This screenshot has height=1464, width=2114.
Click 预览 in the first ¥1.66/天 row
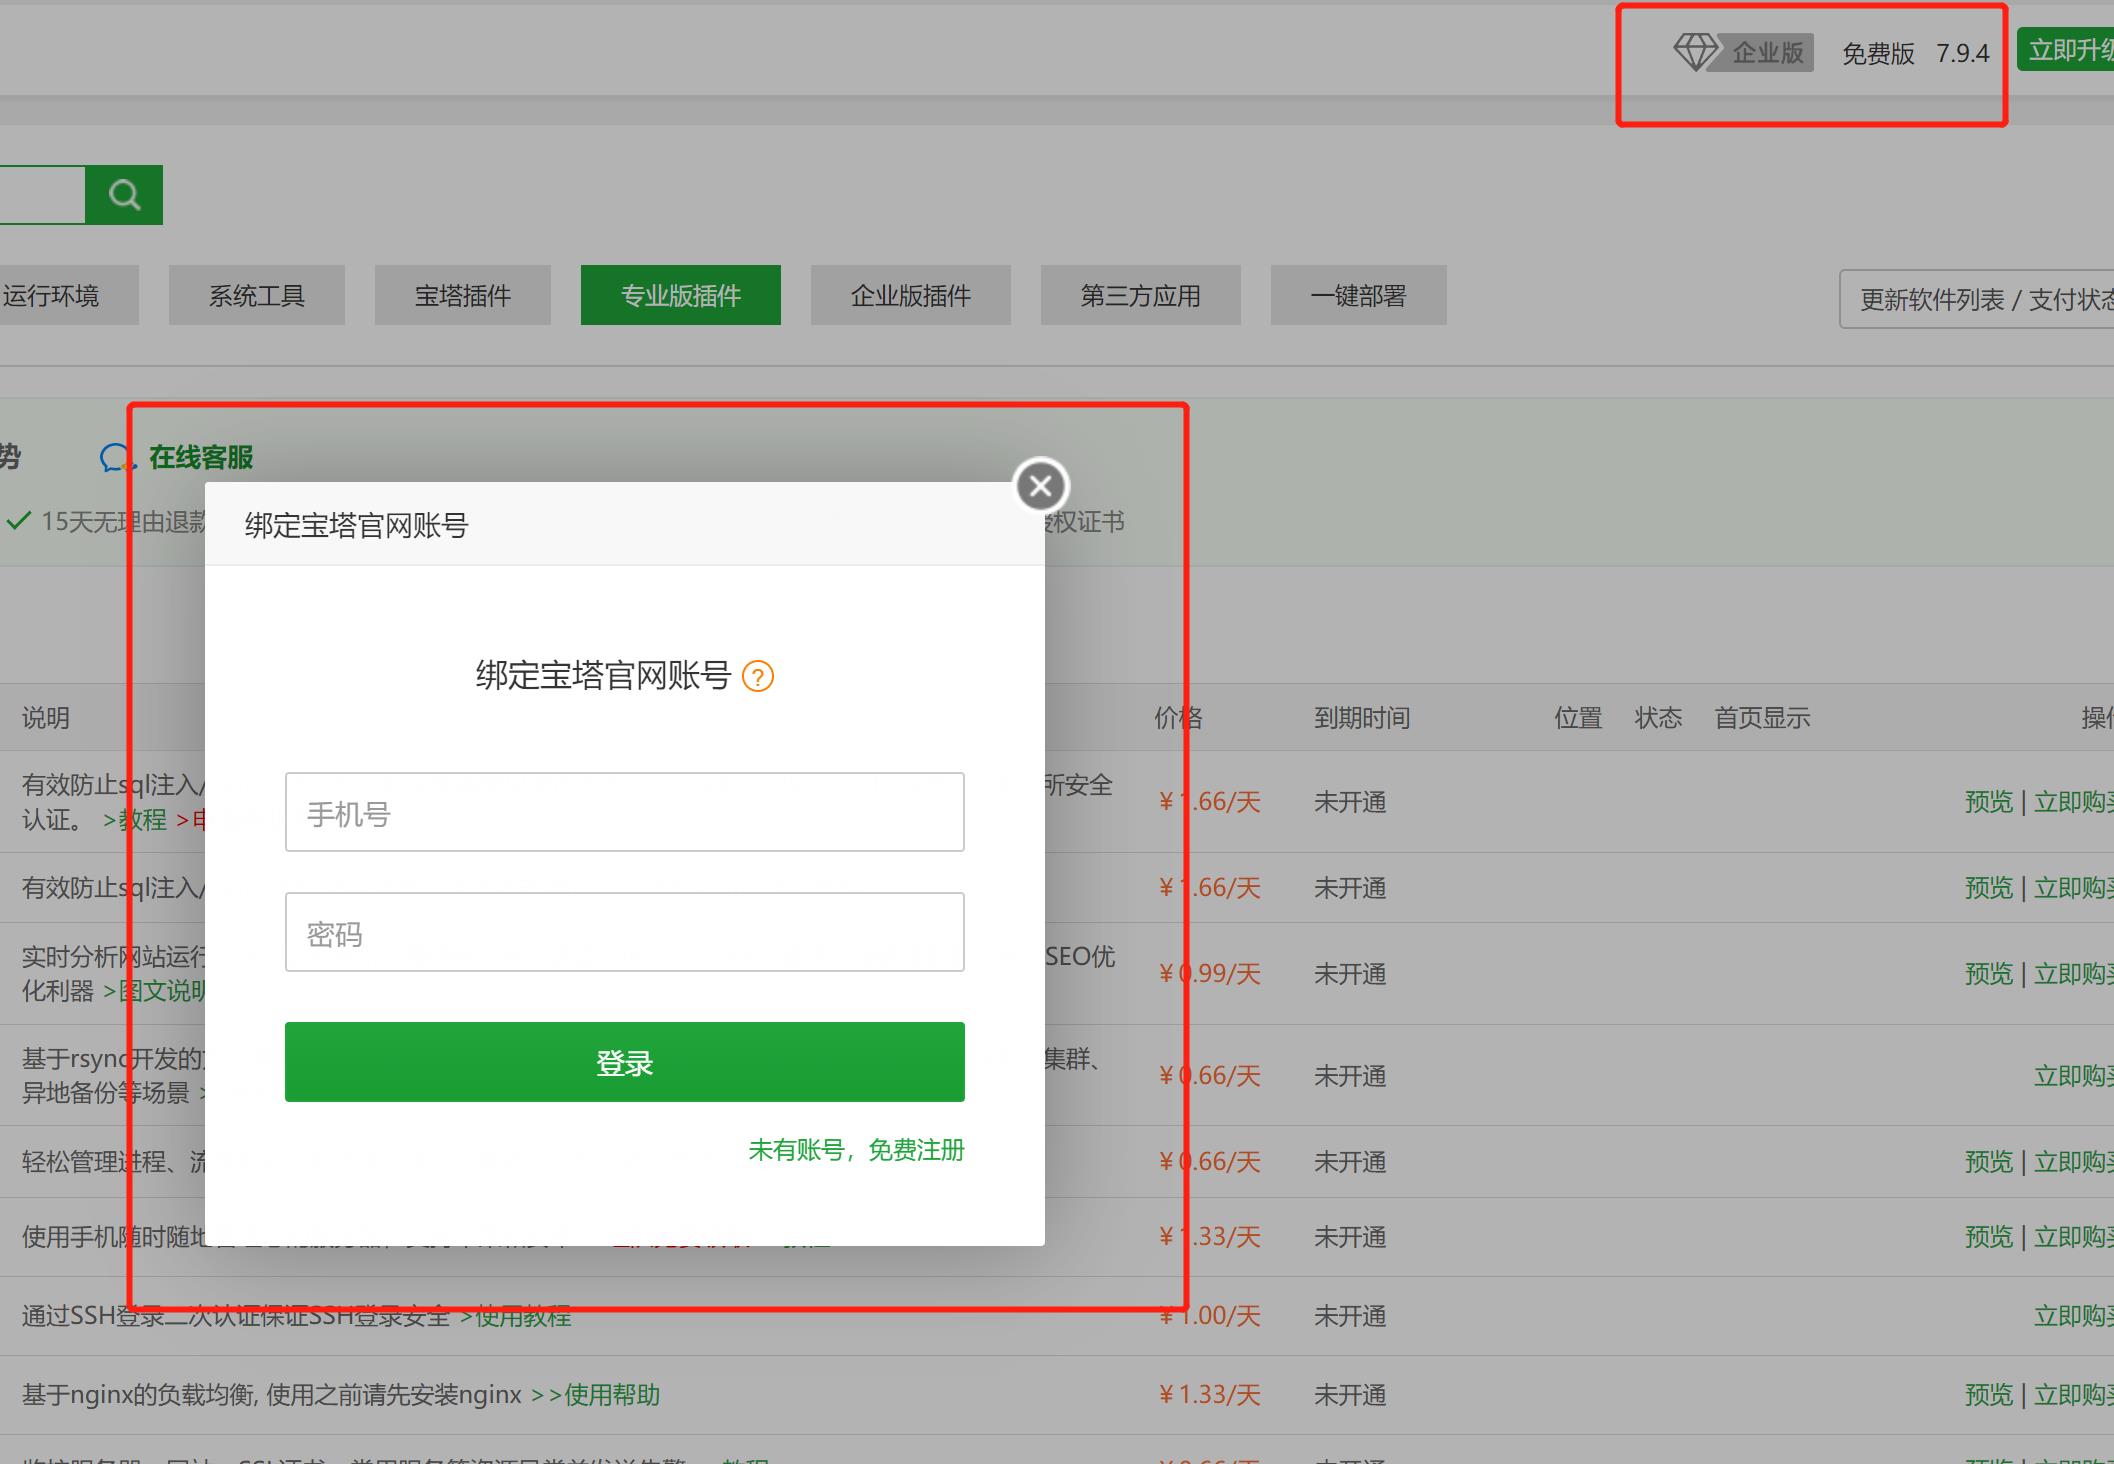(1988, 802)
